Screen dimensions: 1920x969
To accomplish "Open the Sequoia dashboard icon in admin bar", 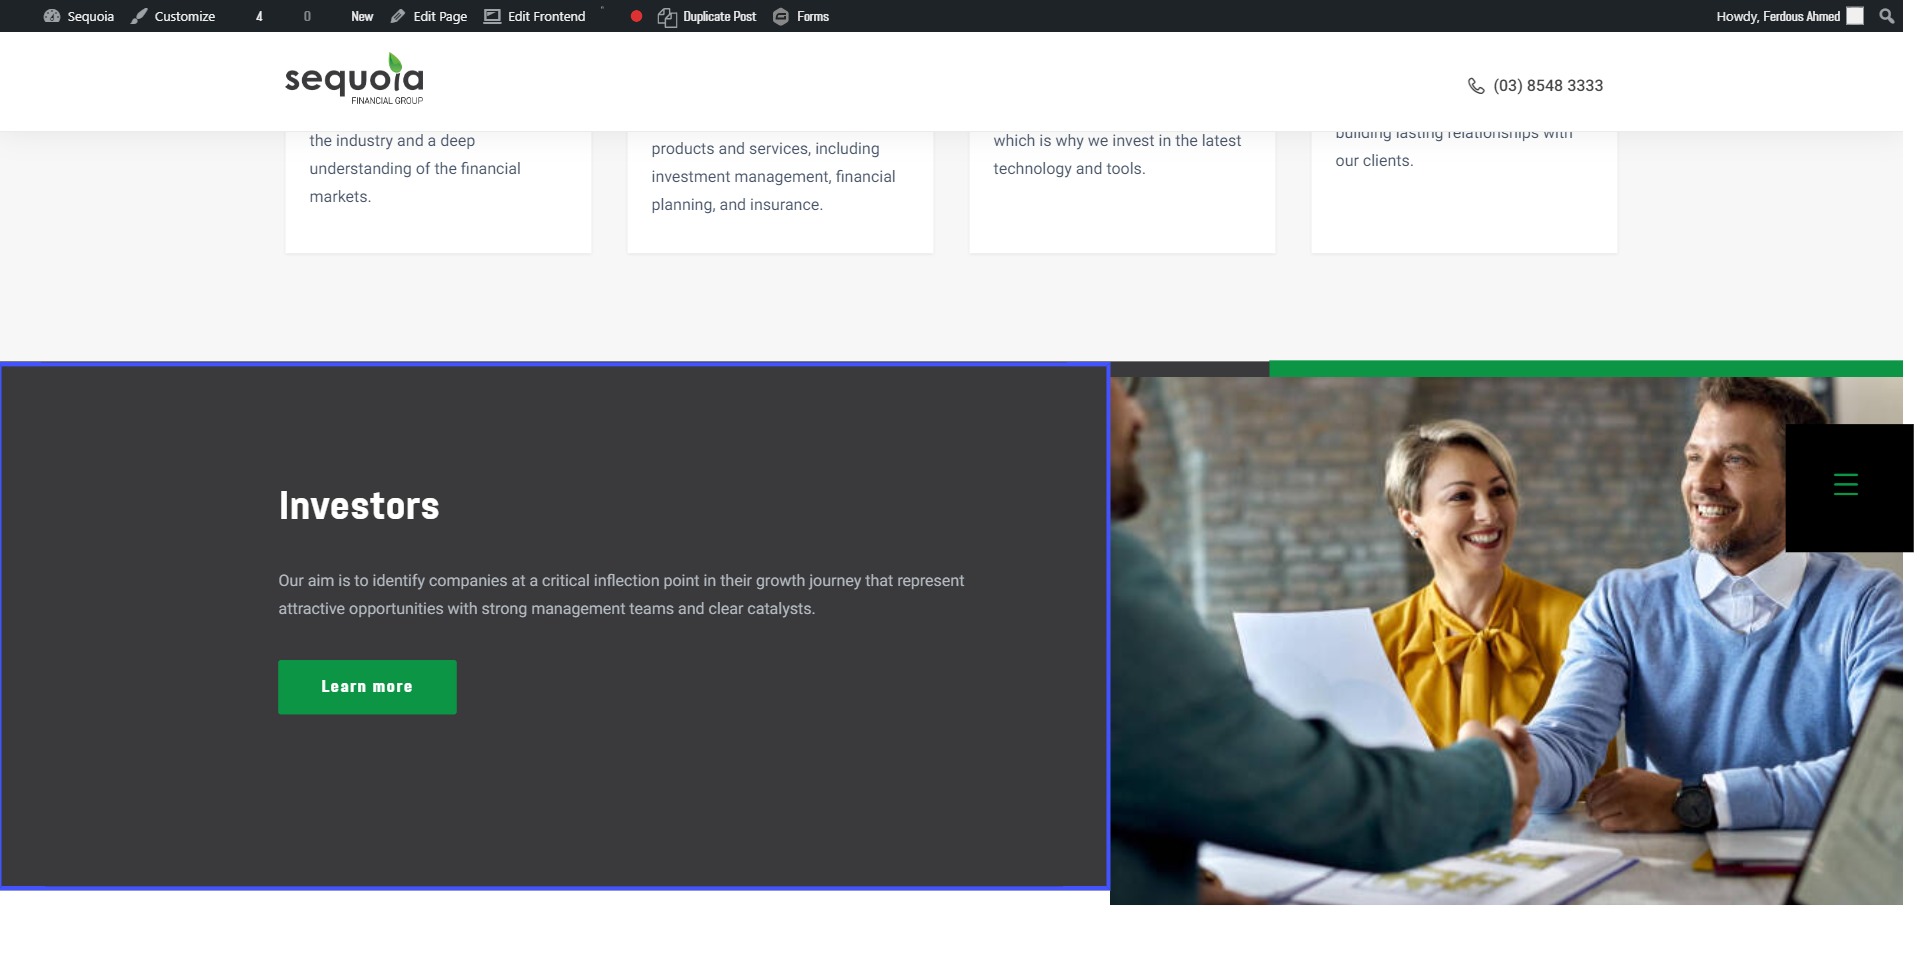I will click(x=52, y=16).
